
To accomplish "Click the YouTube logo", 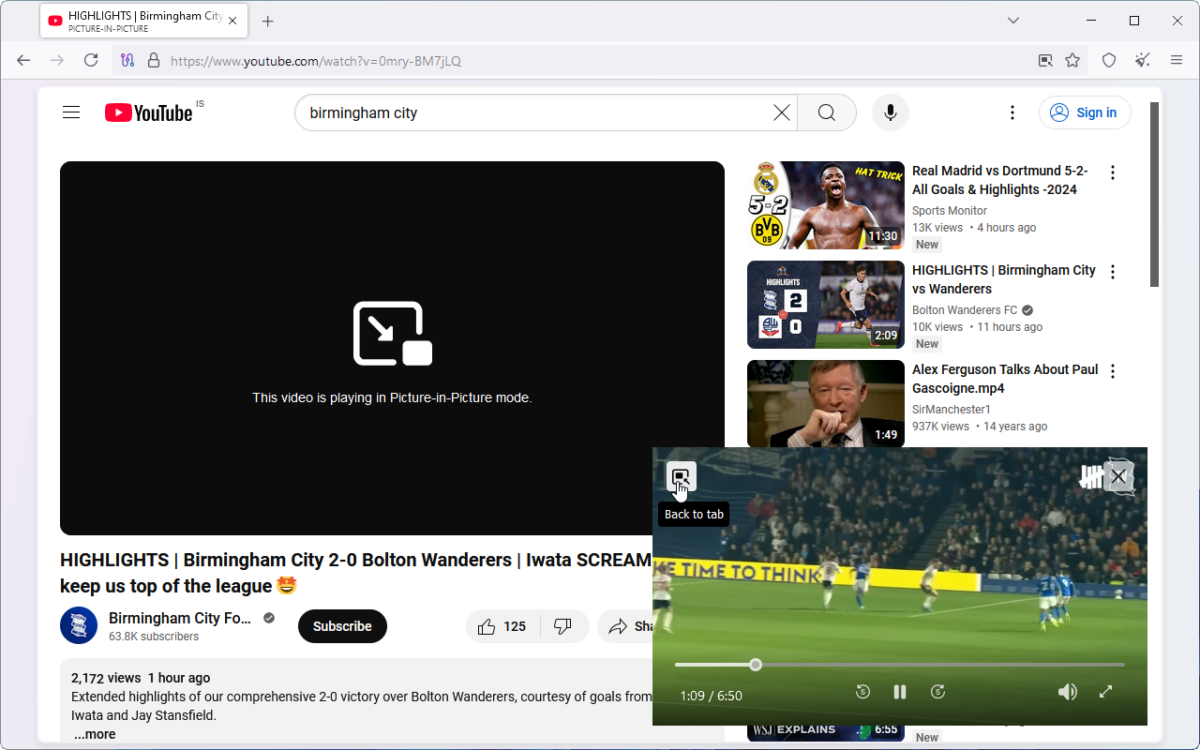I will coord(148,112).
